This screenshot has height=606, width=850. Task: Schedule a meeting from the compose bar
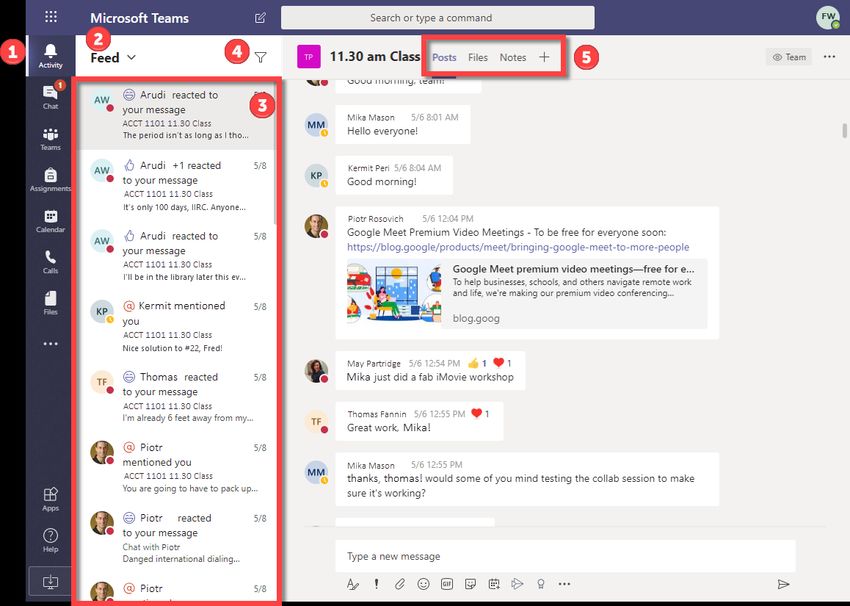click(494, 584)
